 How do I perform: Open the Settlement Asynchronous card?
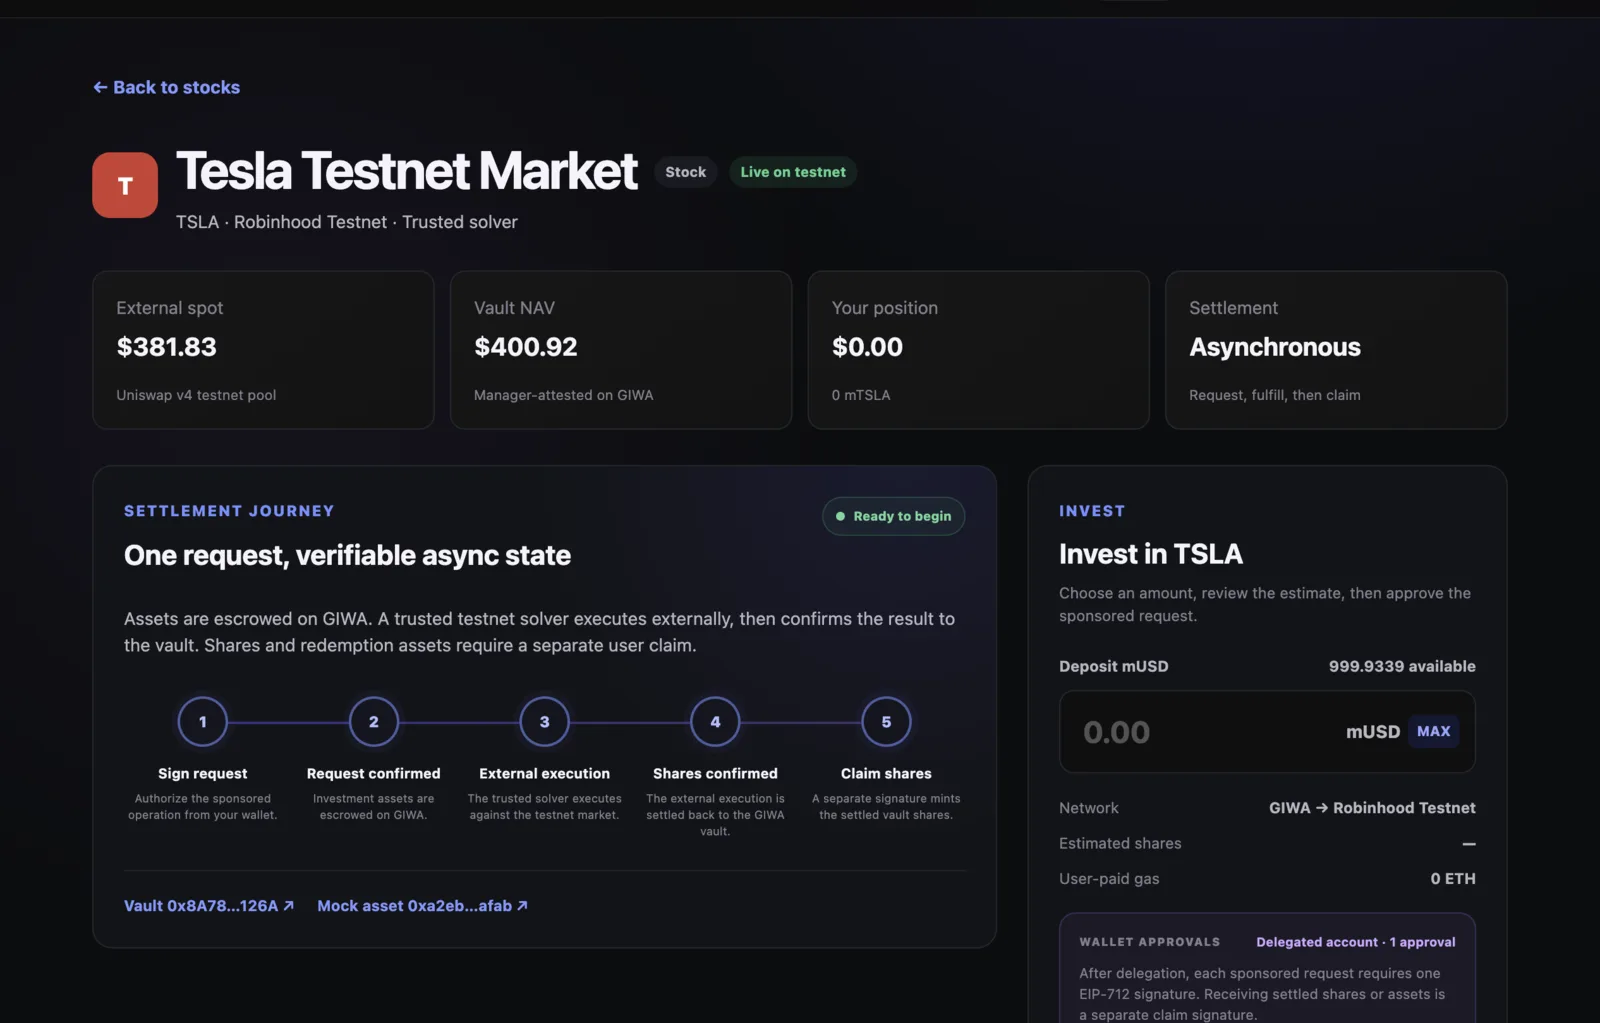[1336, 350]
